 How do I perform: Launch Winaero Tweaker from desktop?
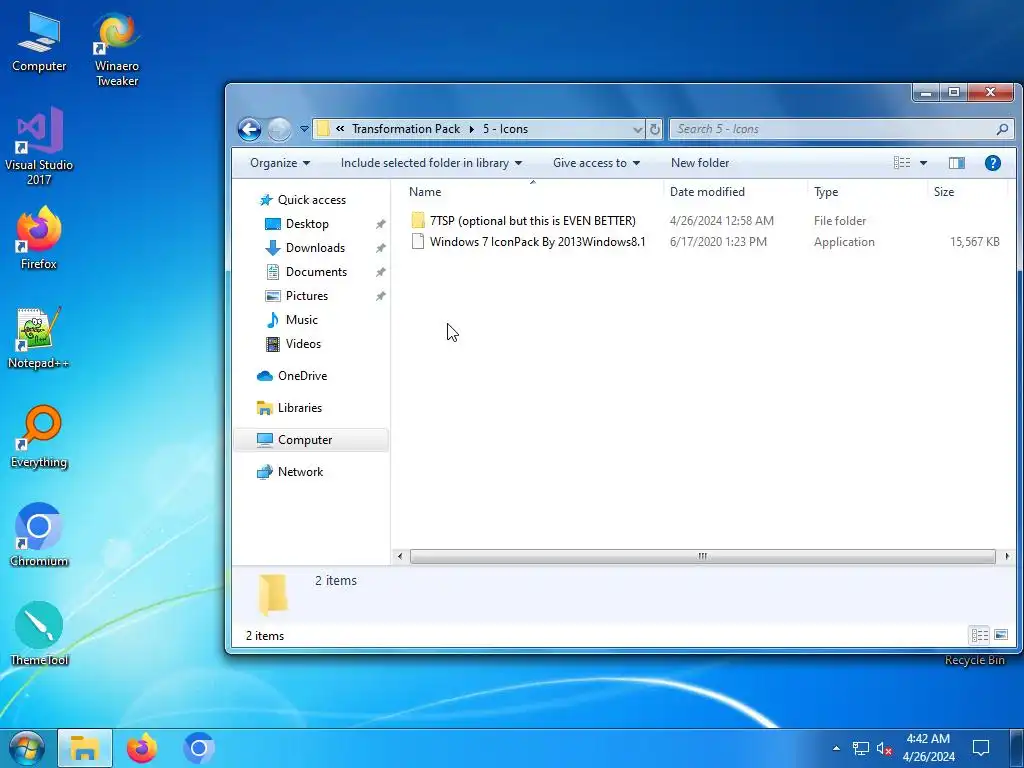pos(117,49)
